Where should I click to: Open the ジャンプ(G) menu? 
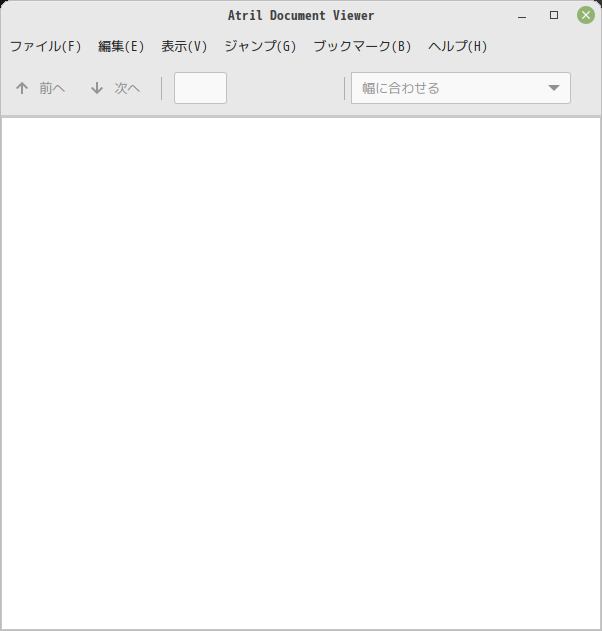point(260,46)
